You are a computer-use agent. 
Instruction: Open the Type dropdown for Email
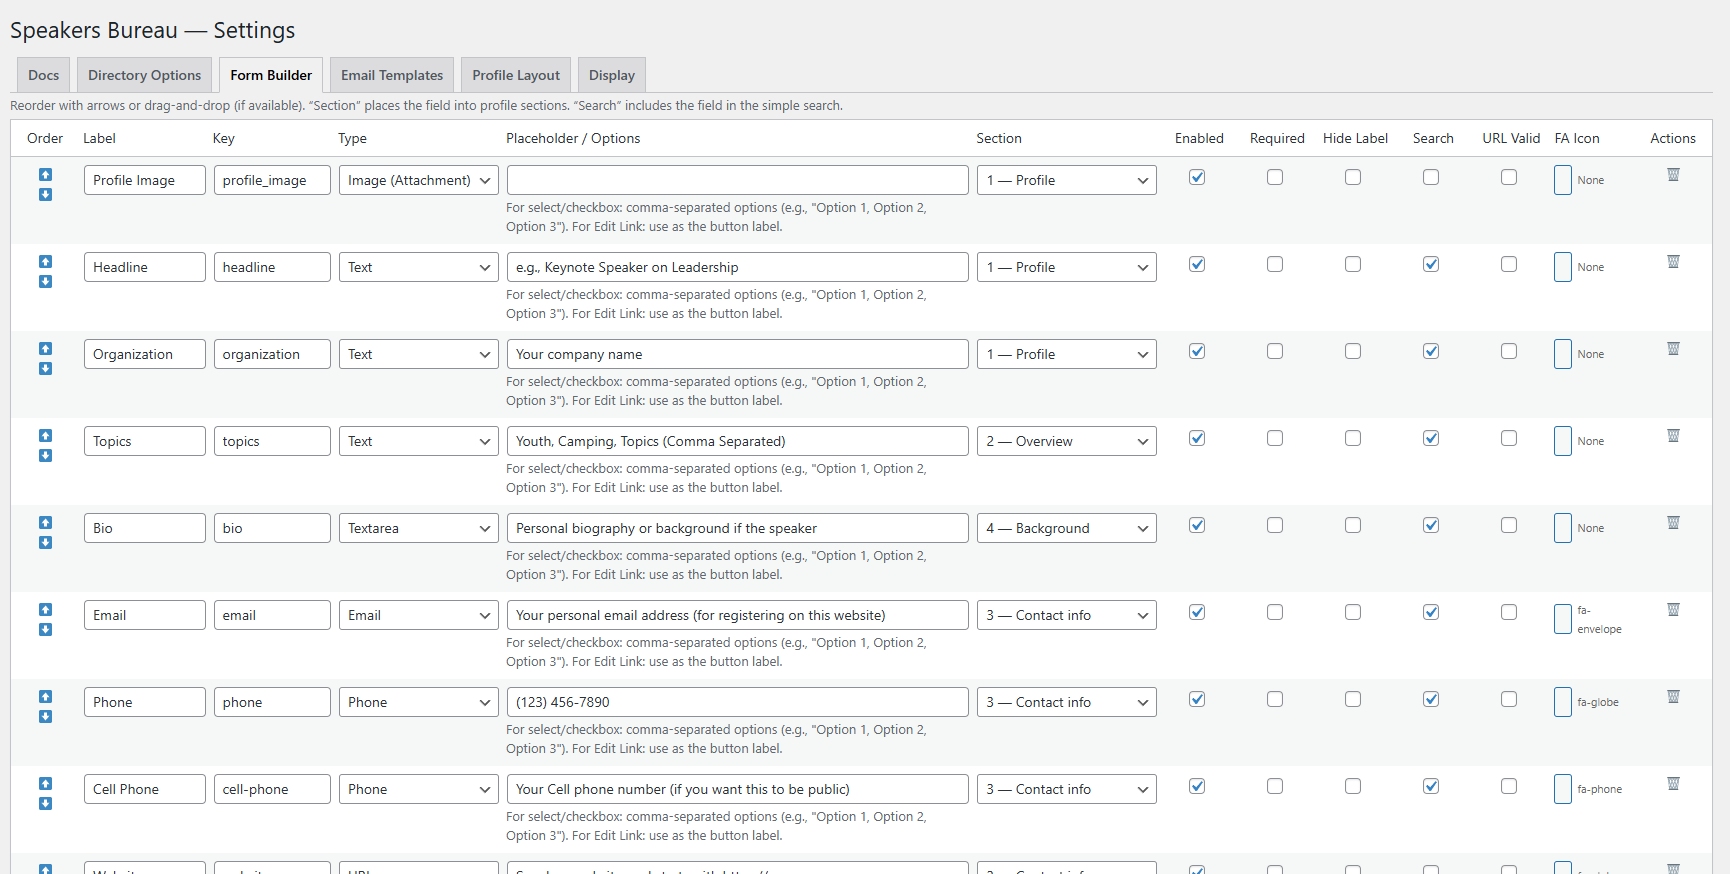tap(418, 615)
